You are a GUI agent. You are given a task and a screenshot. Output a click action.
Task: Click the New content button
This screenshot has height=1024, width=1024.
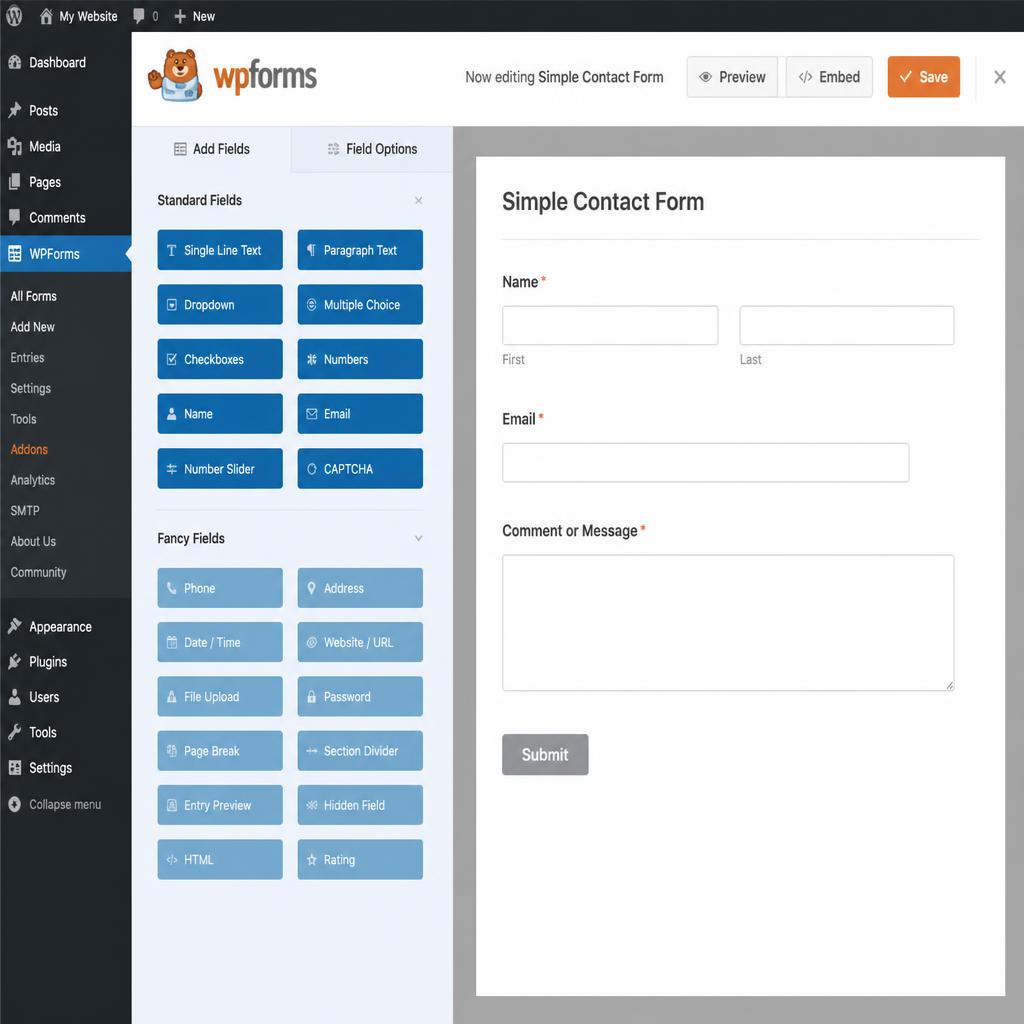(195, 16)
